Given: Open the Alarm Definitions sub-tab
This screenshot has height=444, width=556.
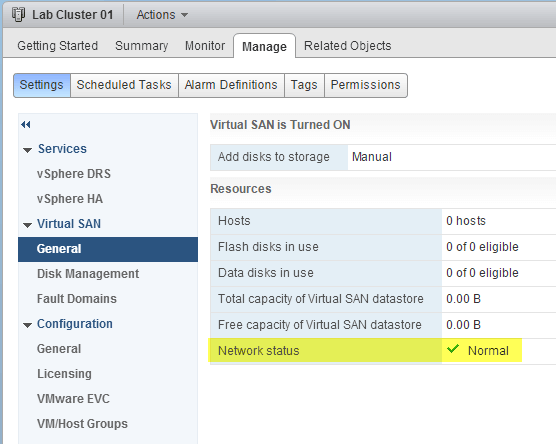Looking at the screenshot, I should tap(231, 85).
